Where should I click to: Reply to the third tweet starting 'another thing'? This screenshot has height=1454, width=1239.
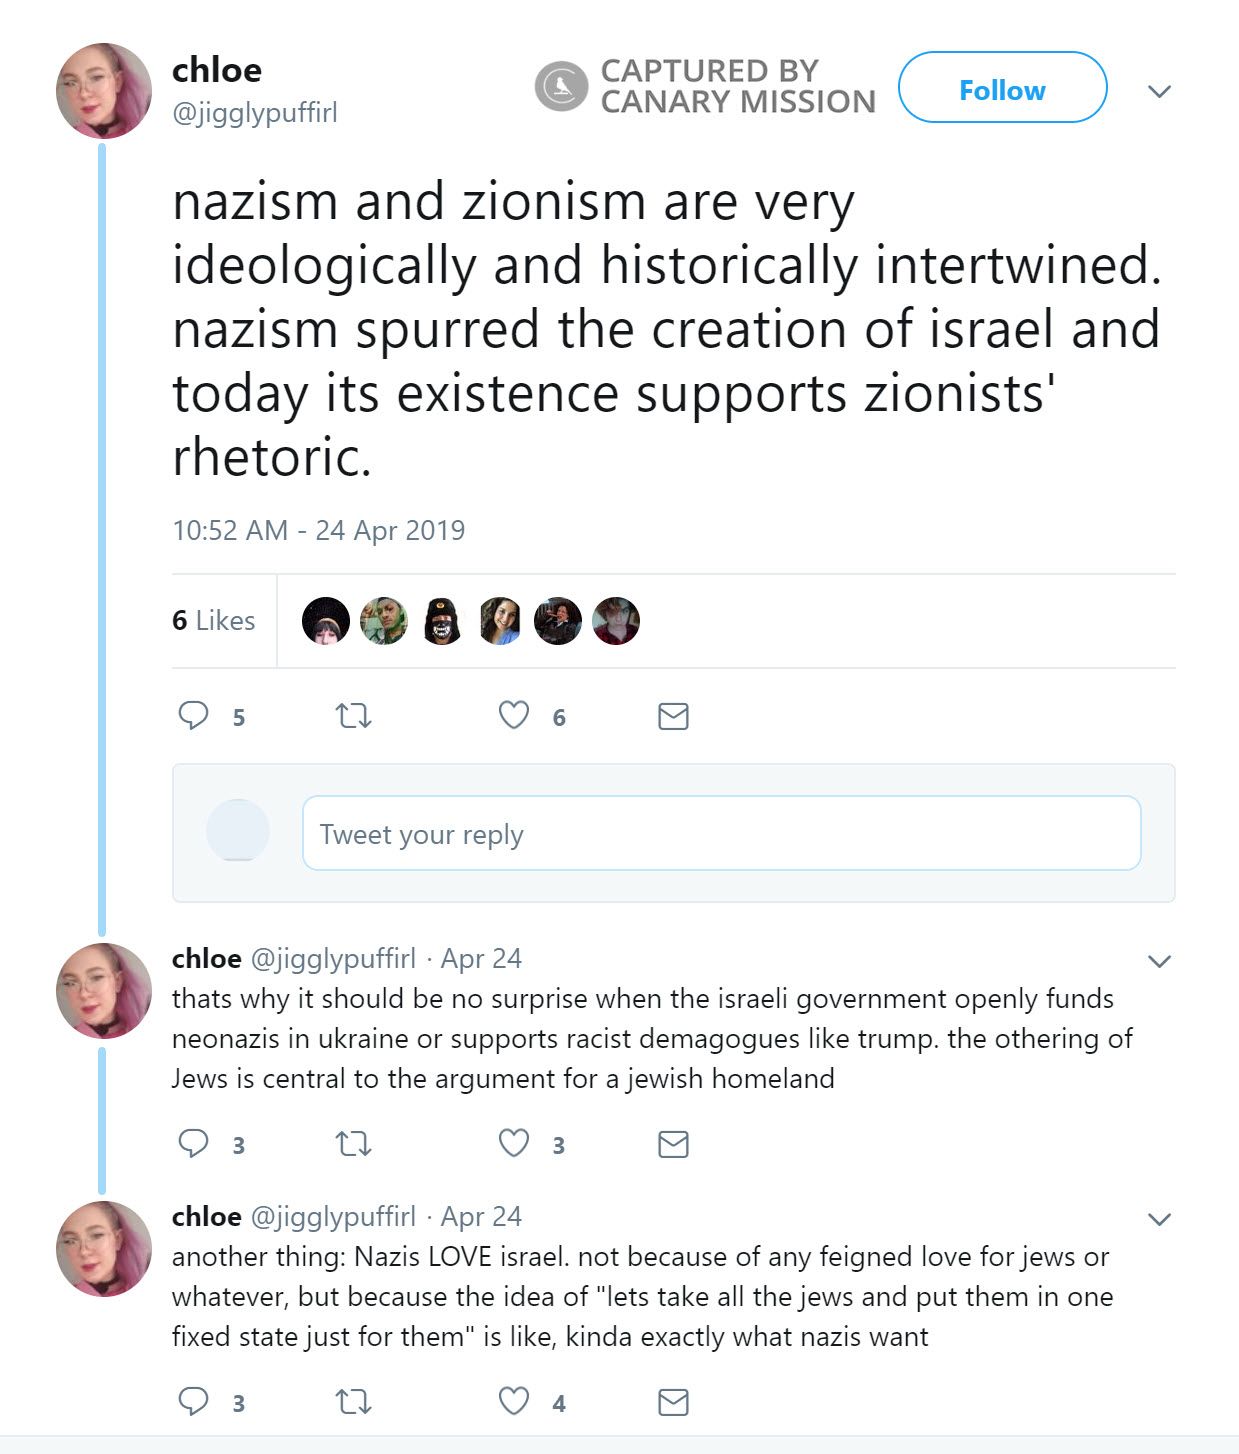coord(193,1401)
